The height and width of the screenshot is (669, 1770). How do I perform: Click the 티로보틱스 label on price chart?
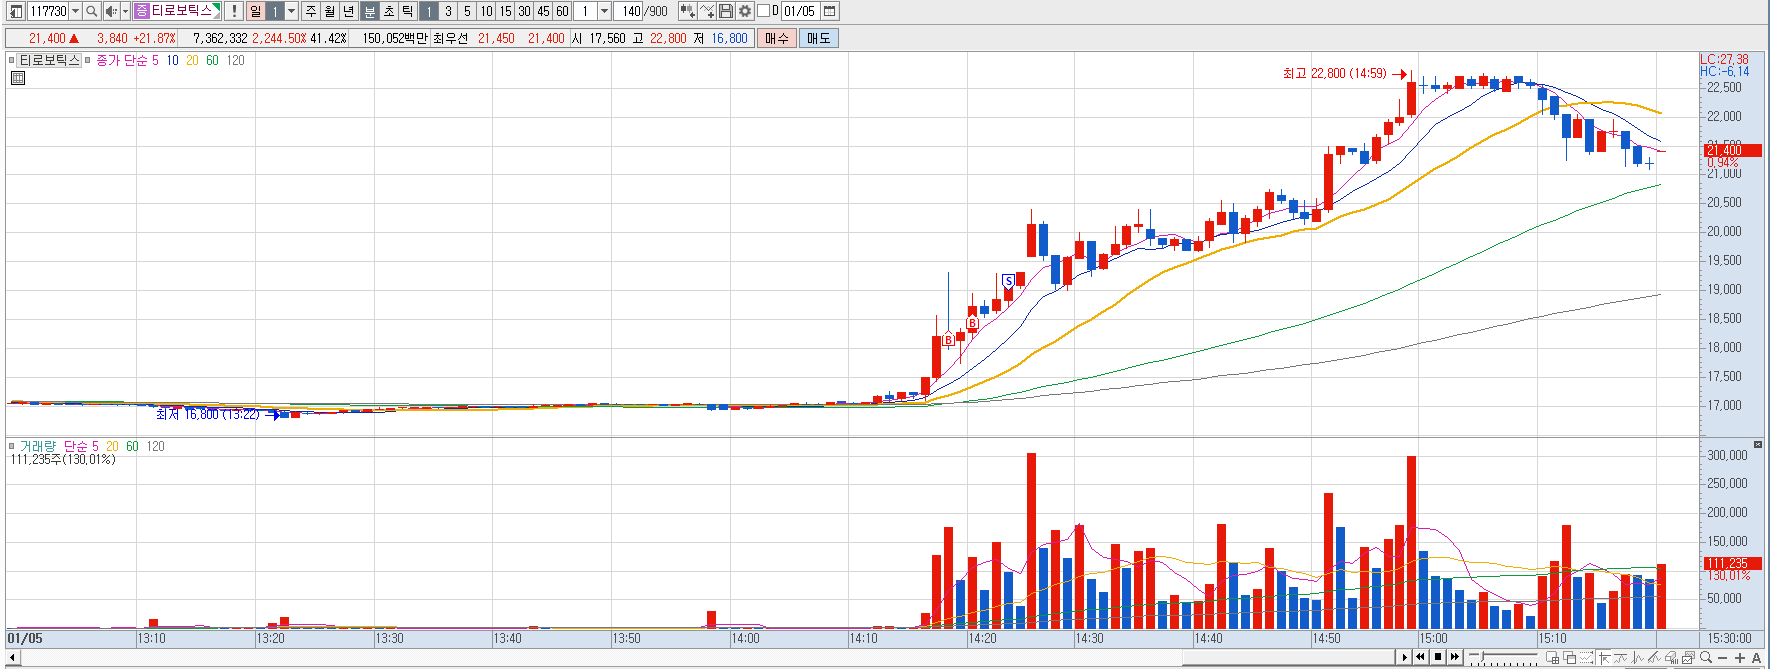[49, 60]
